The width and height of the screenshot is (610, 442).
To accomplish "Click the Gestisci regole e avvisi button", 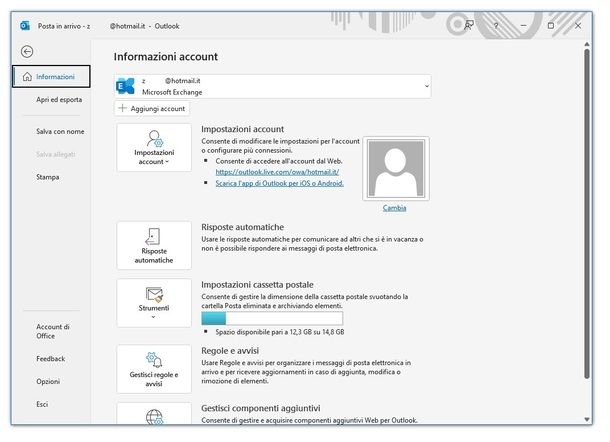I will tap(154, 369).
